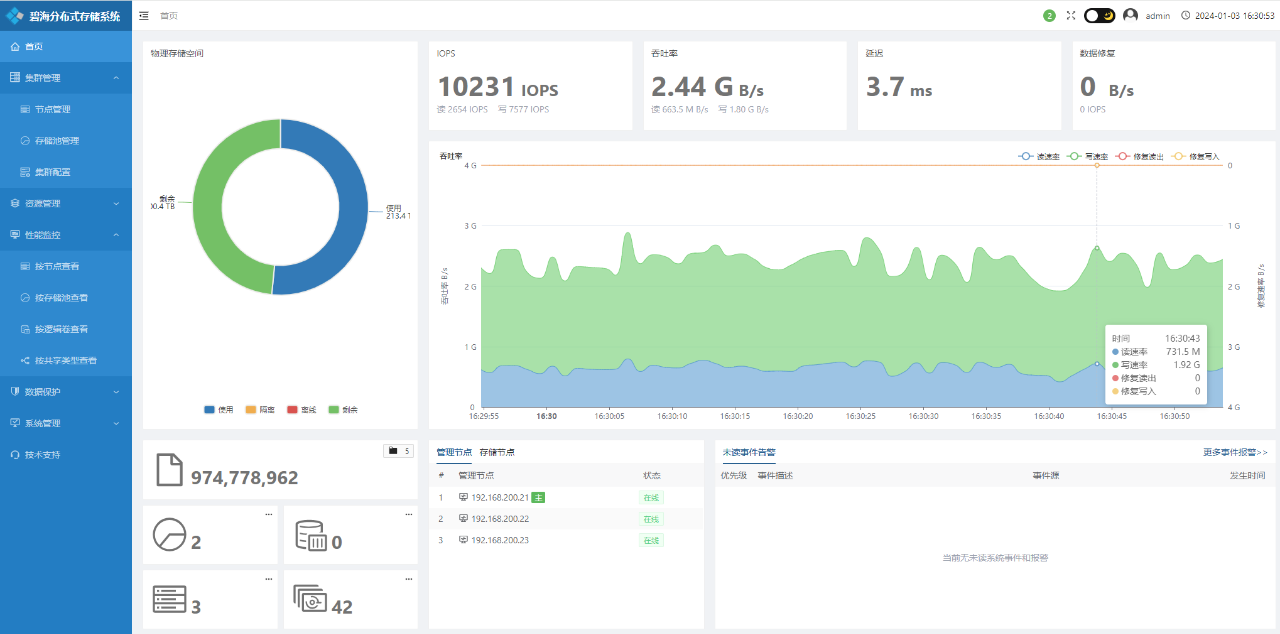Click the server rack icon beside 3
The image size is (1280, 634).
click(x=169, y=598)
